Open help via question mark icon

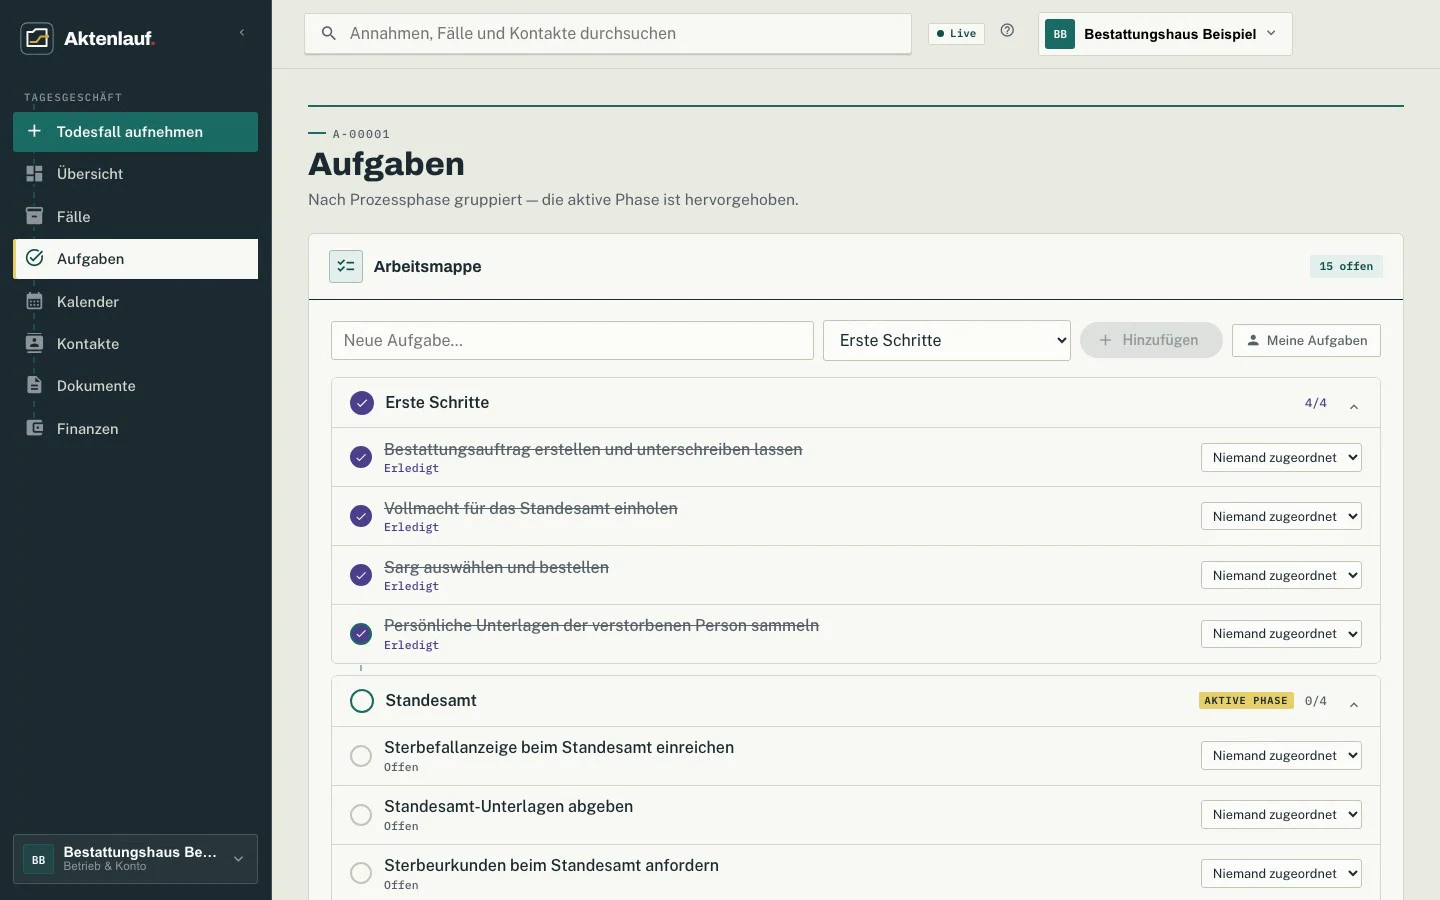pyautogui.click(x=1007, y=31)
